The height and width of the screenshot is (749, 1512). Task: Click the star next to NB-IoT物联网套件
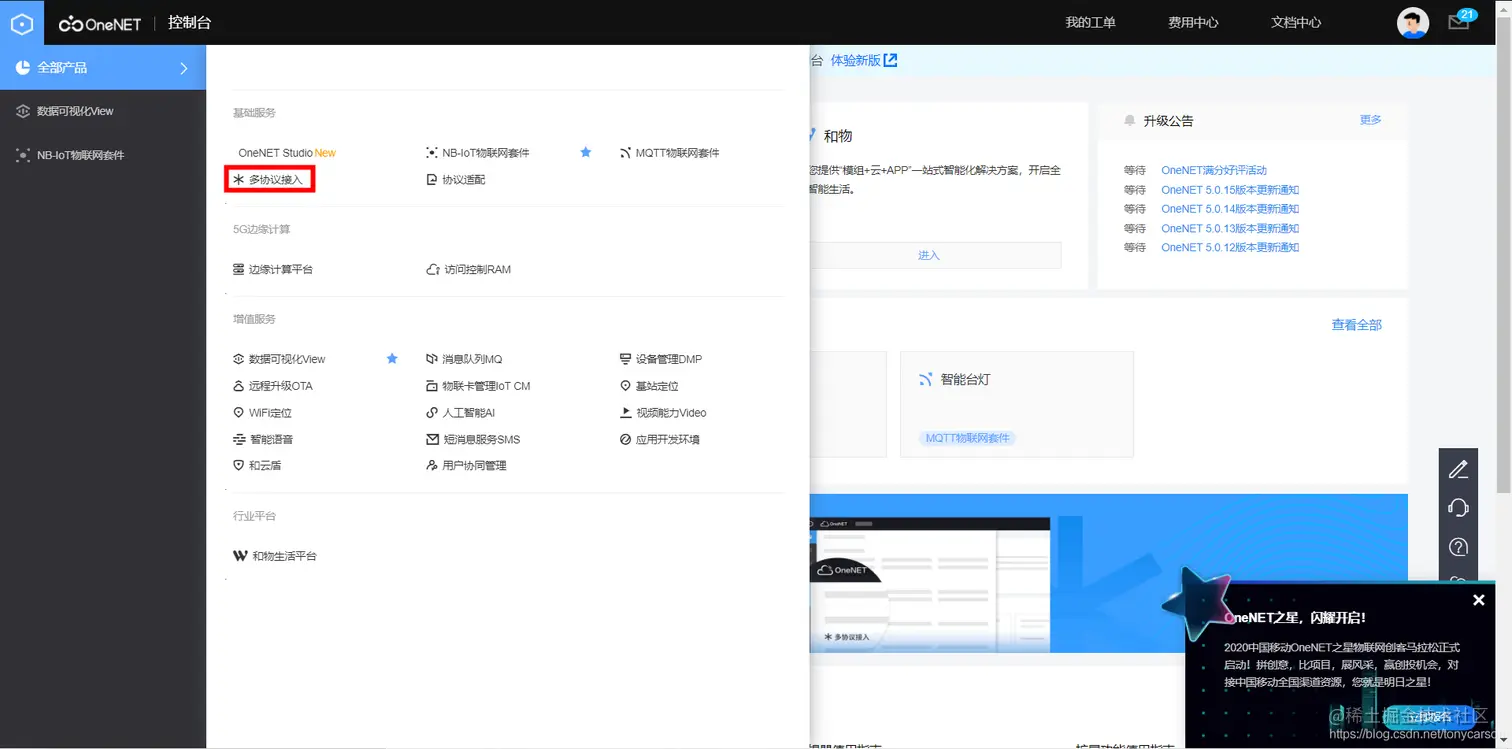[586, 153]
